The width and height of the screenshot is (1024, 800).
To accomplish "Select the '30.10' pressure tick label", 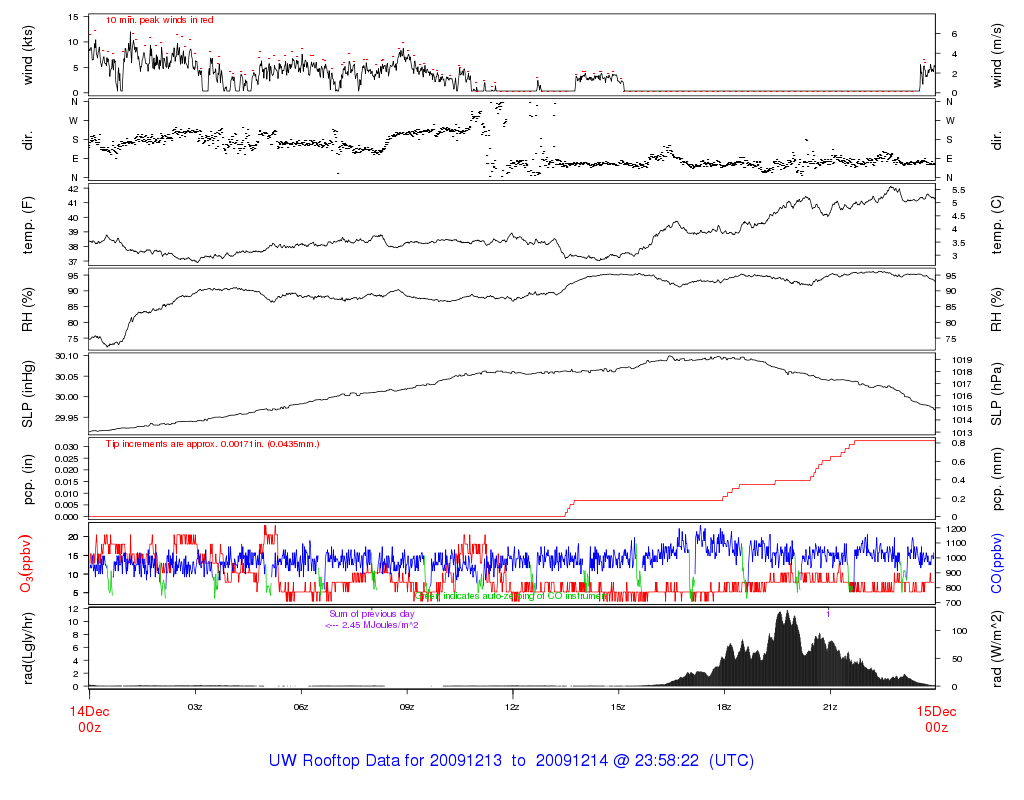I will [x=67, y=356].
